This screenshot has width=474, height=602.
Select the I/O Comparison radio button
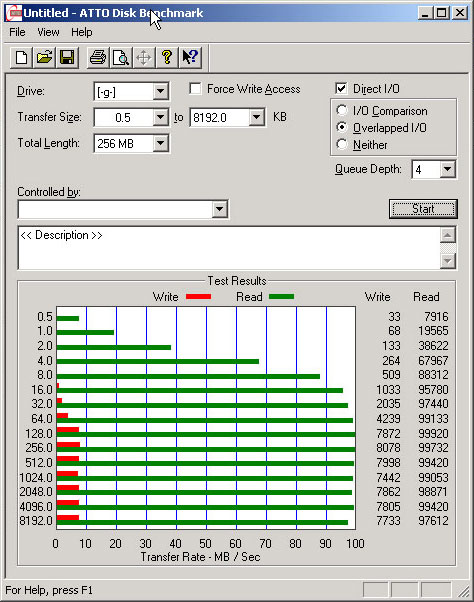(x=342, y=111)
